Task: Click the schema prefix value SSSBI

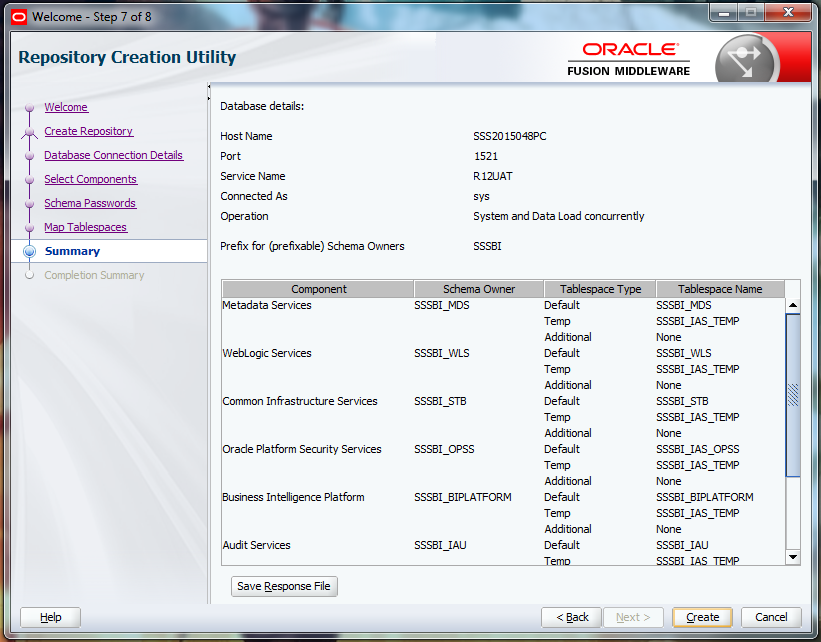Action: click(487, 246)
